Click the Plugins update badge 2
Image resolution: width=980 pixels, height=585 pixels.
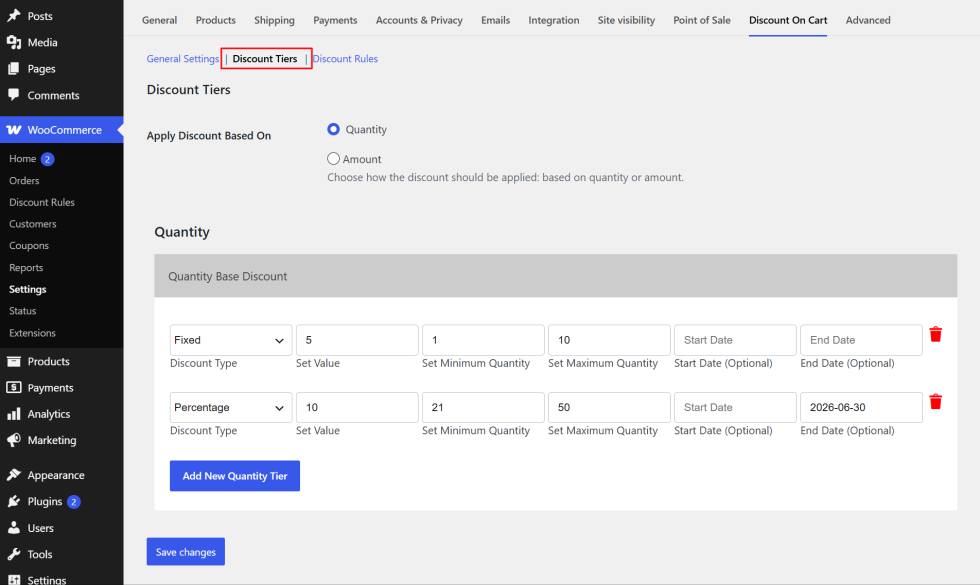click(74, 502)
